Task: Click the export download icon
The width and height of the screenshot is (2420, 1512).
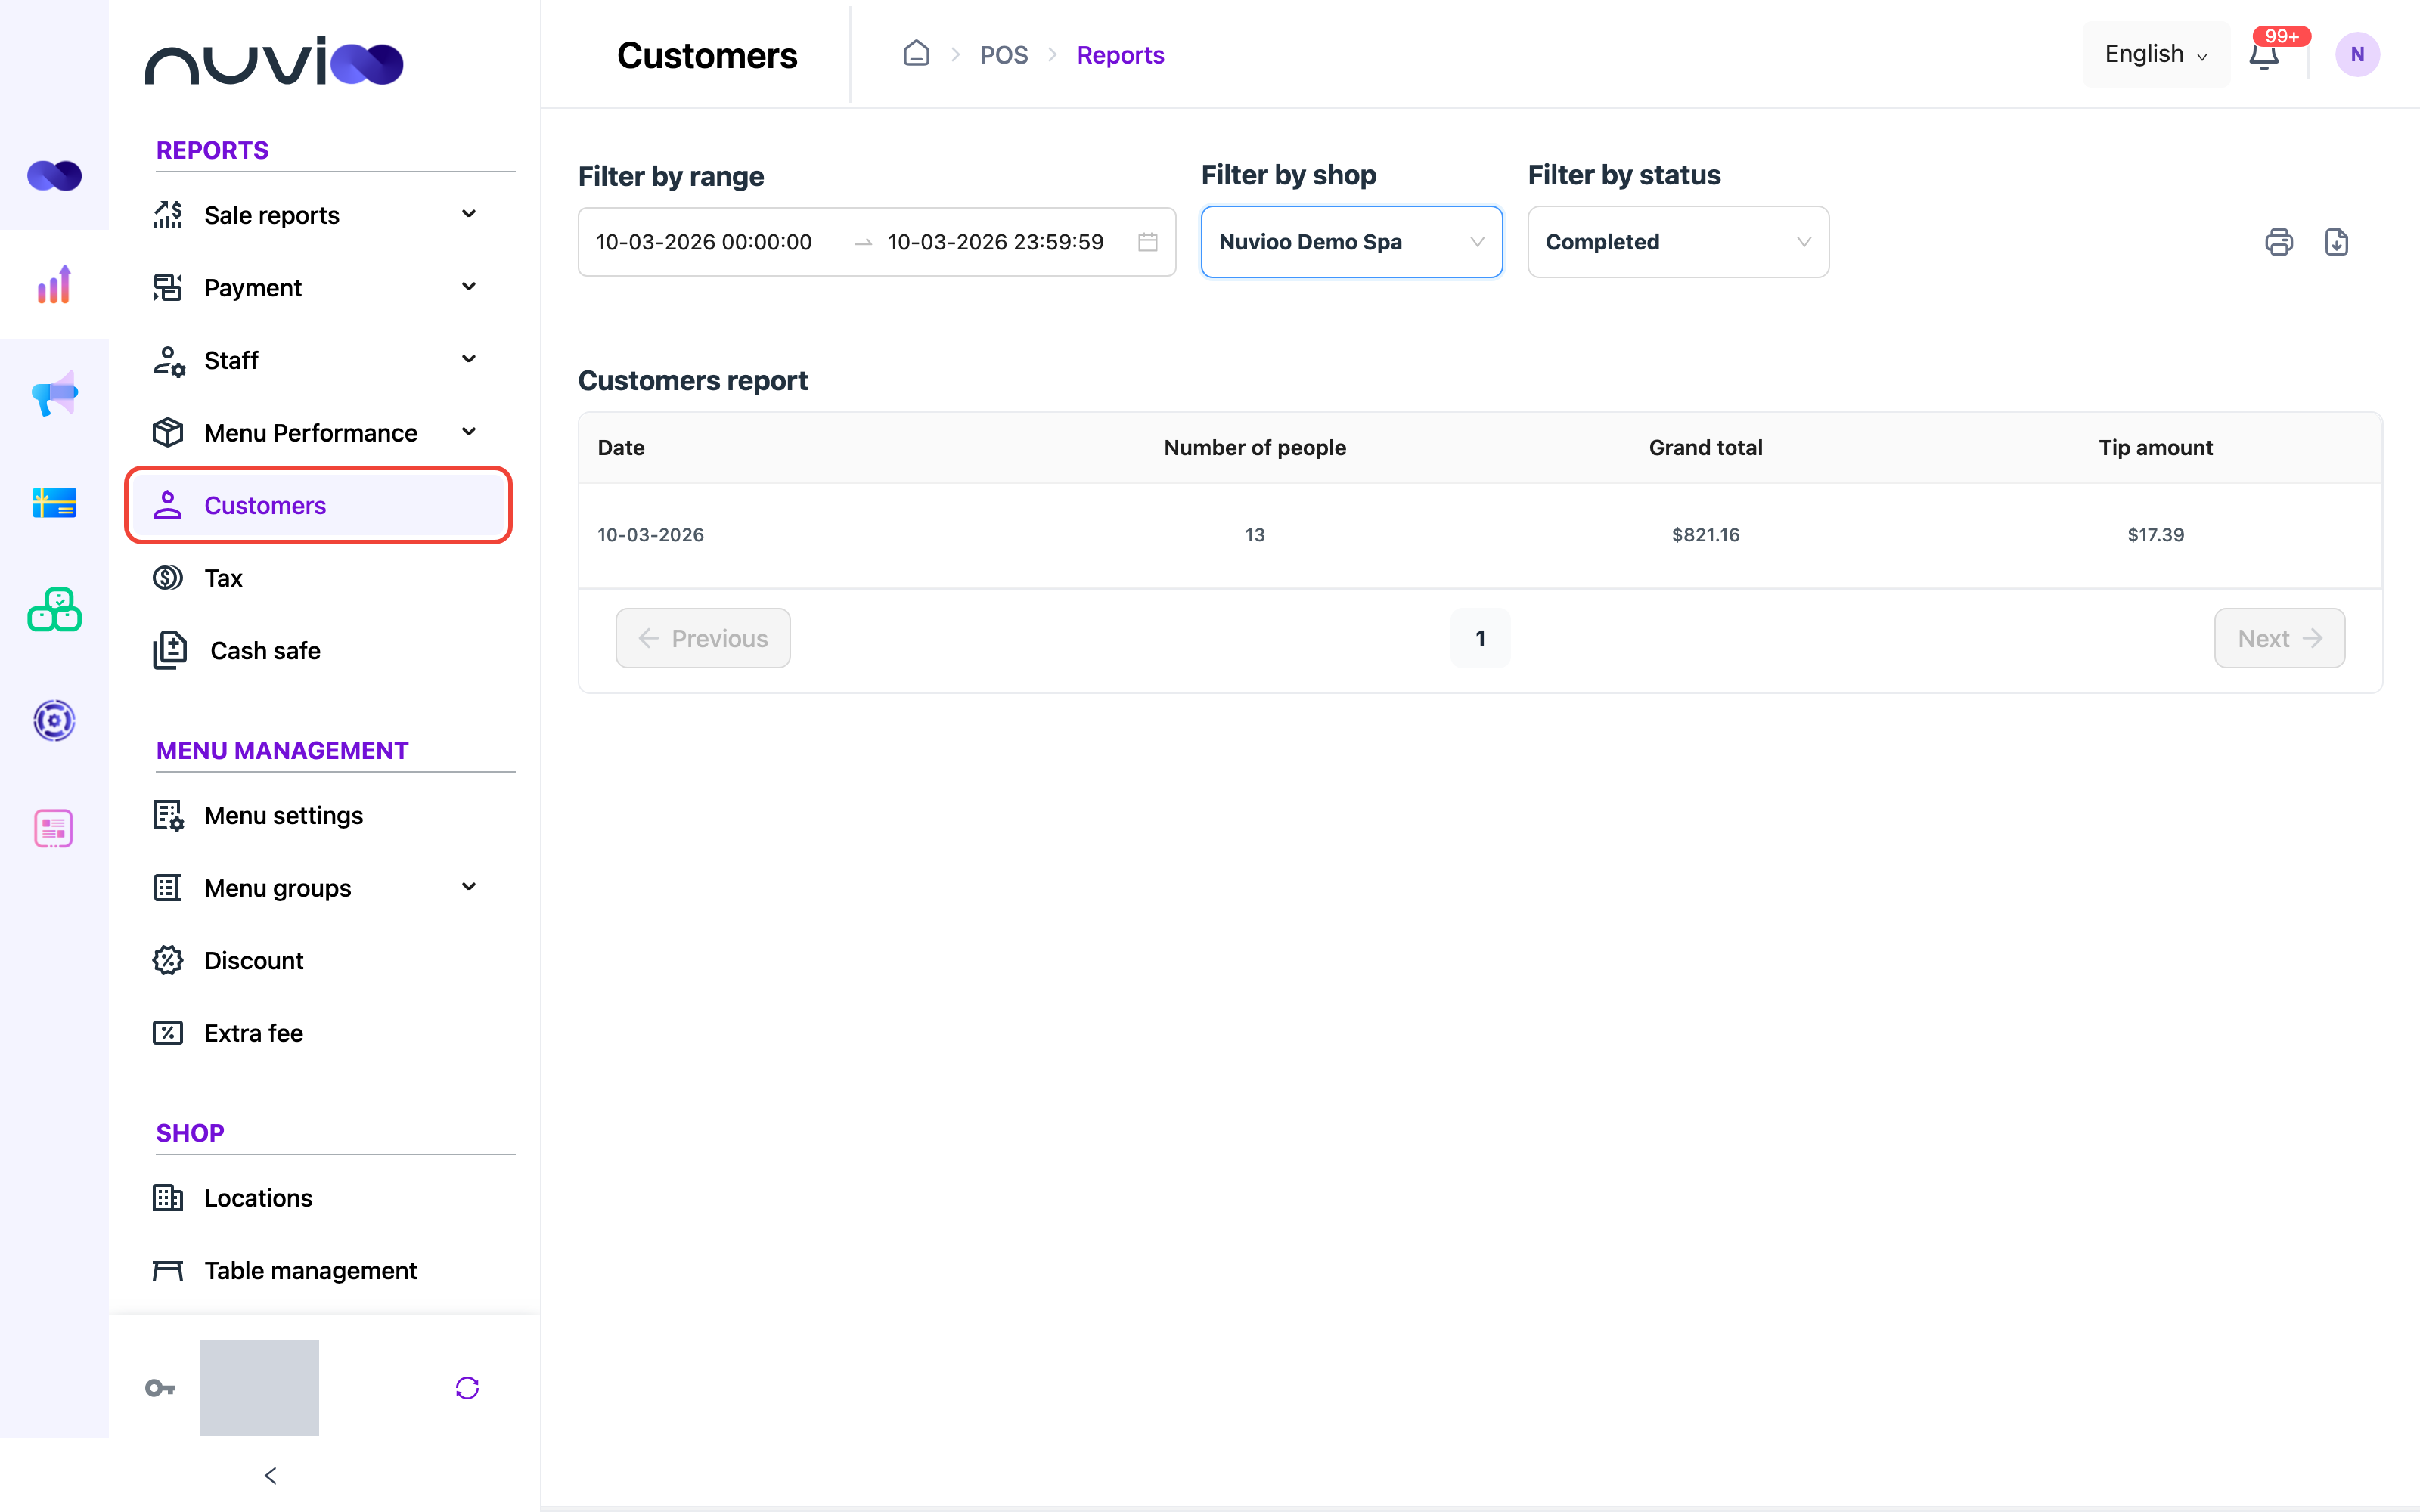Action: click(2336, 242)
